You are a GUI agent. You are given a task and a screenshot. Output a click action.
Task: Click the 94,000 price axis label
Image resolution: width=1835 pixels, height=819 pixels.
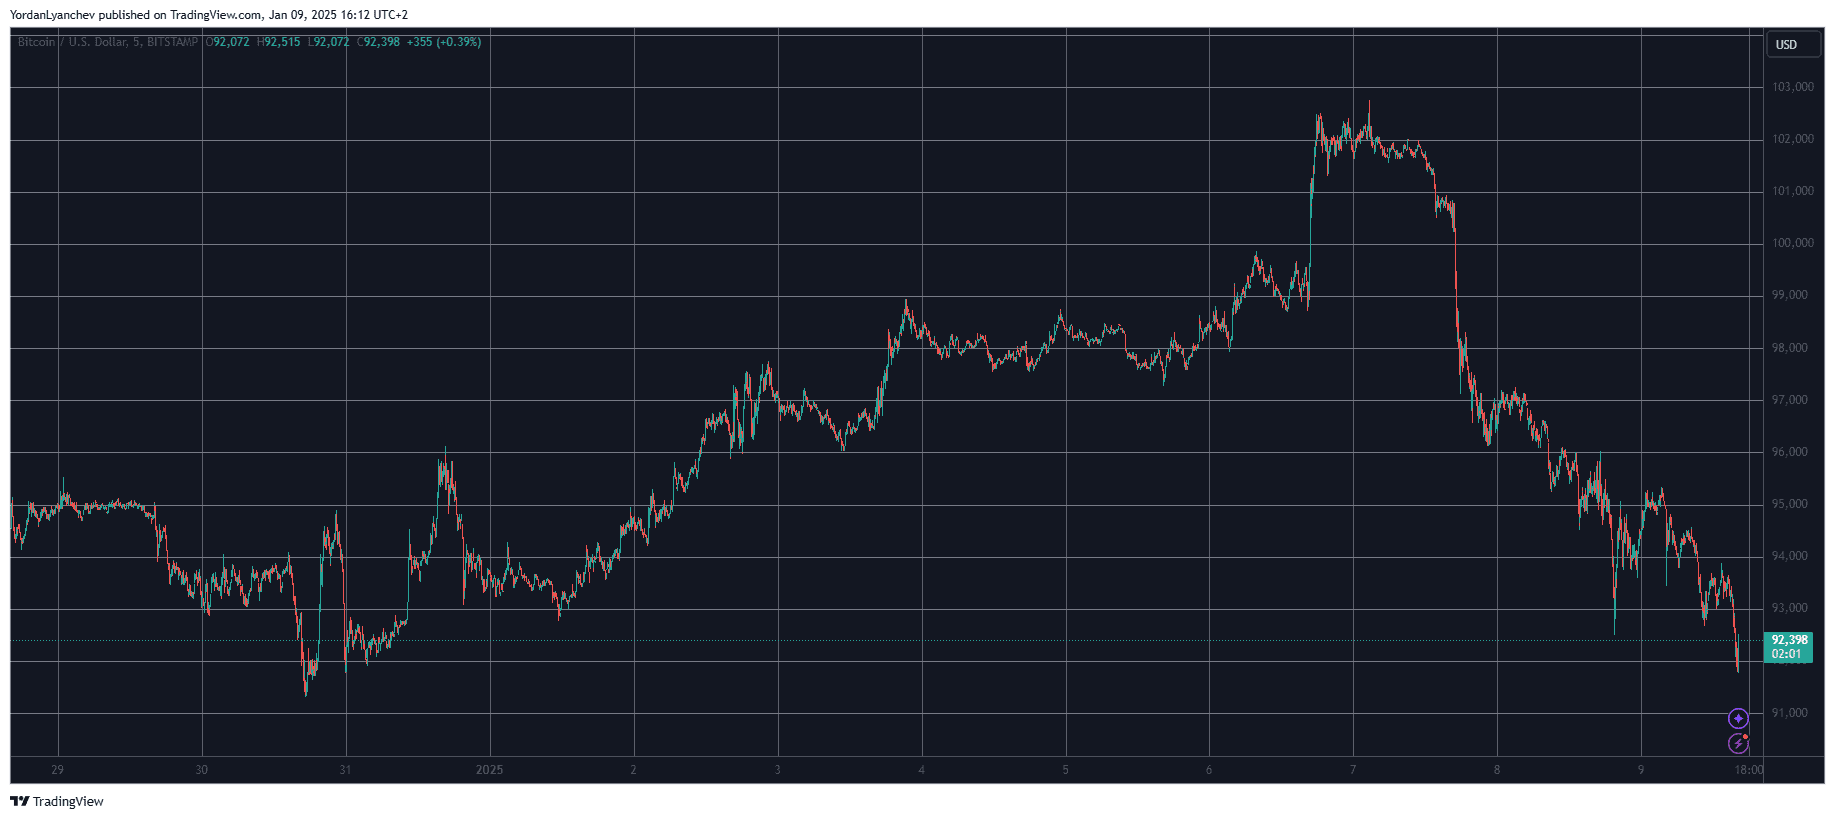point(1790,556)
